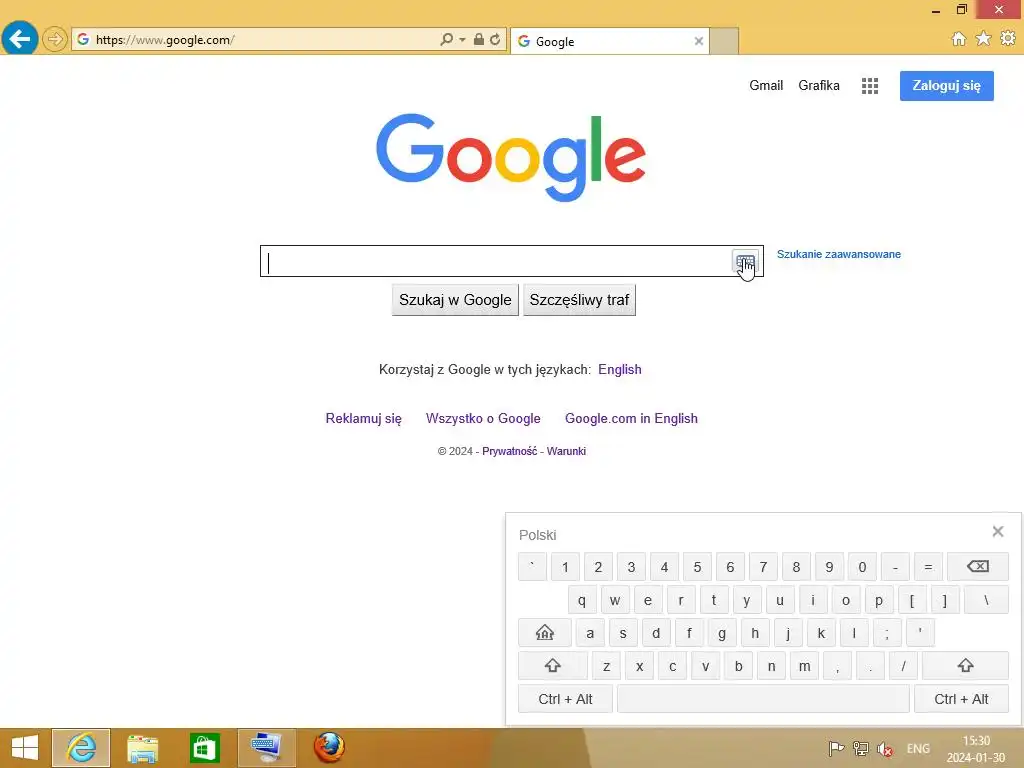Click the padlock security icon in address bar
Viewport: 1024px width, 768px height.
click(479, 40)
